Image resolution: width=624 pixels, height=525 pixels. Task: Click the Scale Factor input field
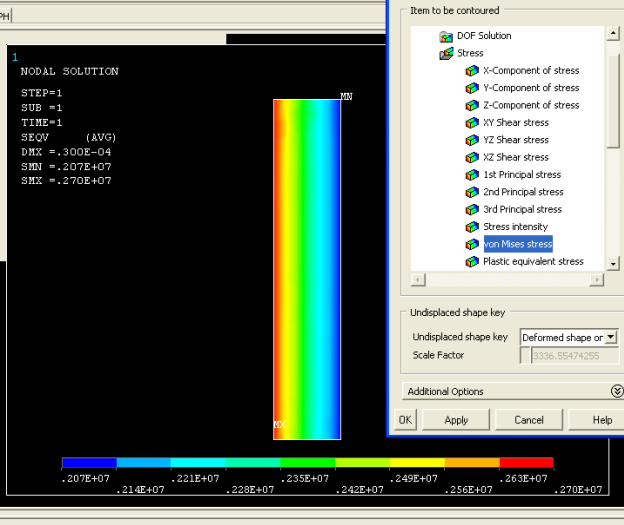[569, 356]
